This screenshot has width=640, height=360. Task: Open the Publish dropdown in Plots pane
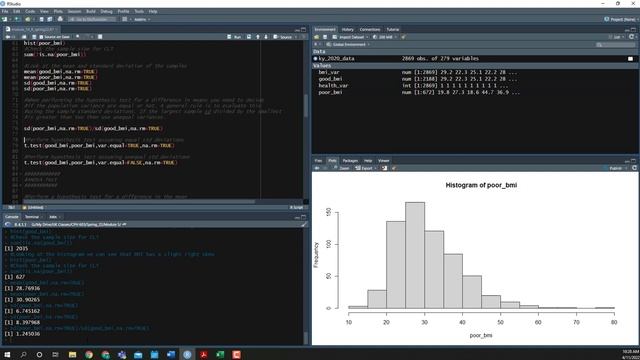point(615,168)
